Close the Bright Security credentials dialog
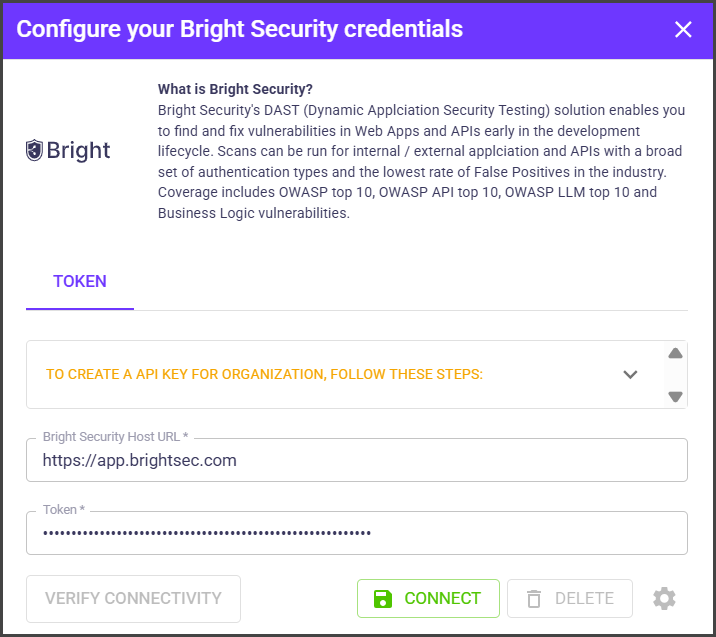The image size is (716, 637). pos(683,29)
